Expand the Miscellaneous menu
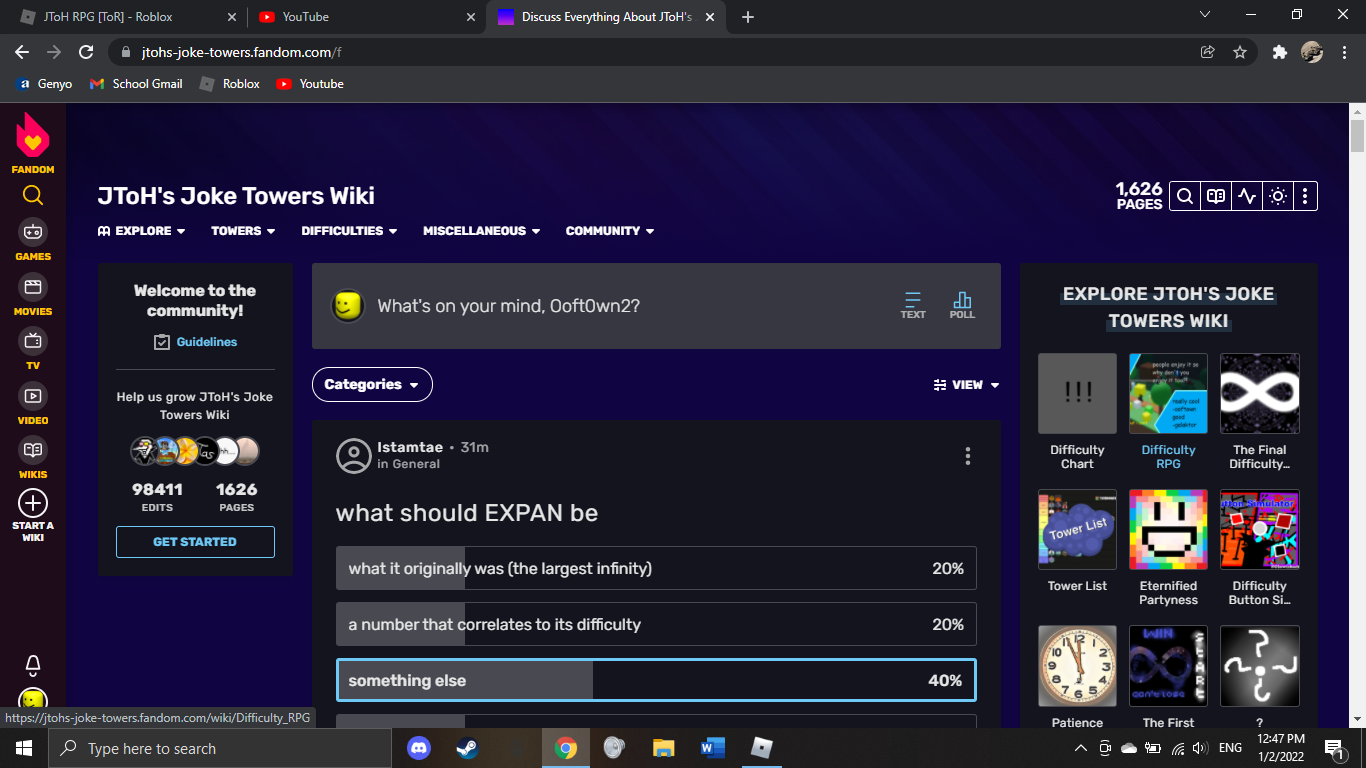Image resolution: width=1366 pixels, height=768 pixels. click(481, 231)
